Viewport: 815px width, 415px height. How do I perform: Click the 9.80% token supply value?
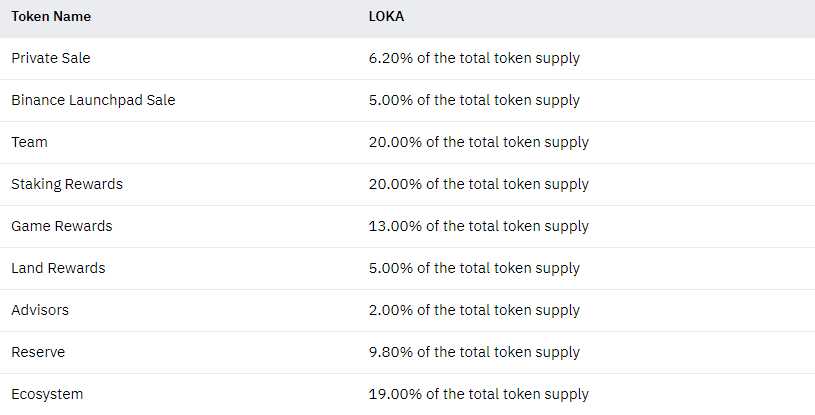(474, 352)
